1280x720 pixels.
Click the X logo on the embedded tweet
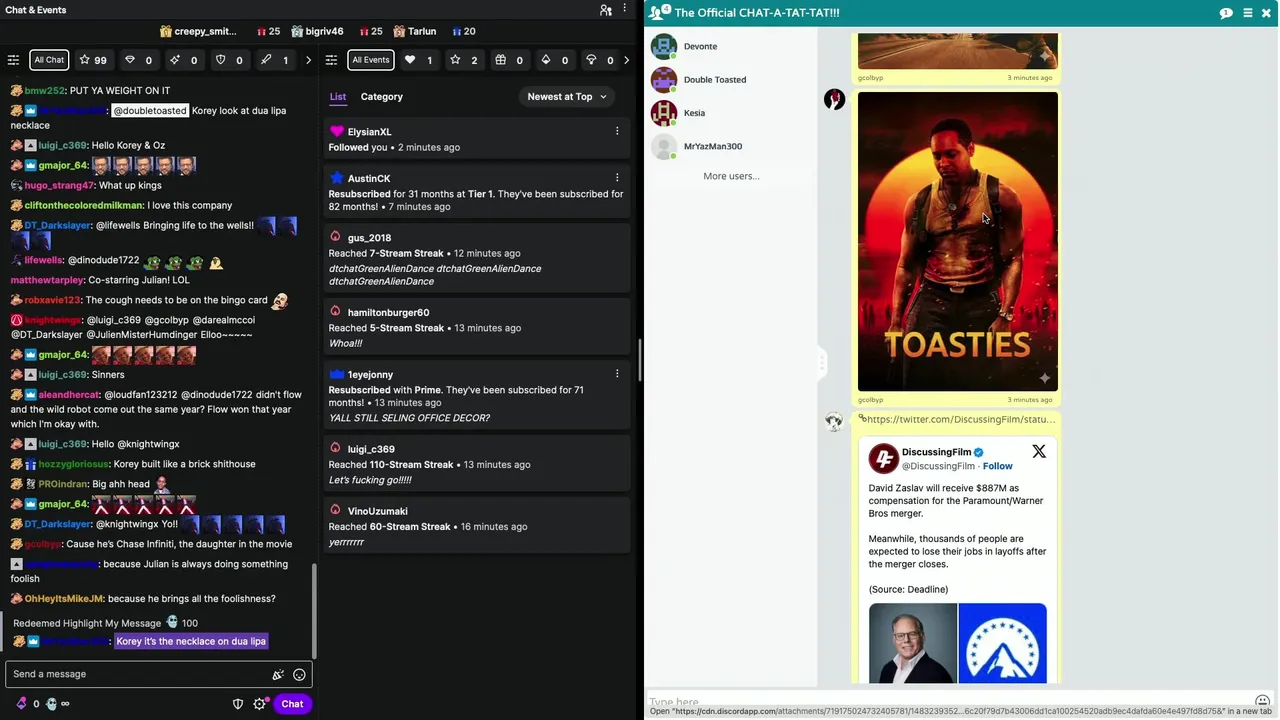[x=1039, y=452]
